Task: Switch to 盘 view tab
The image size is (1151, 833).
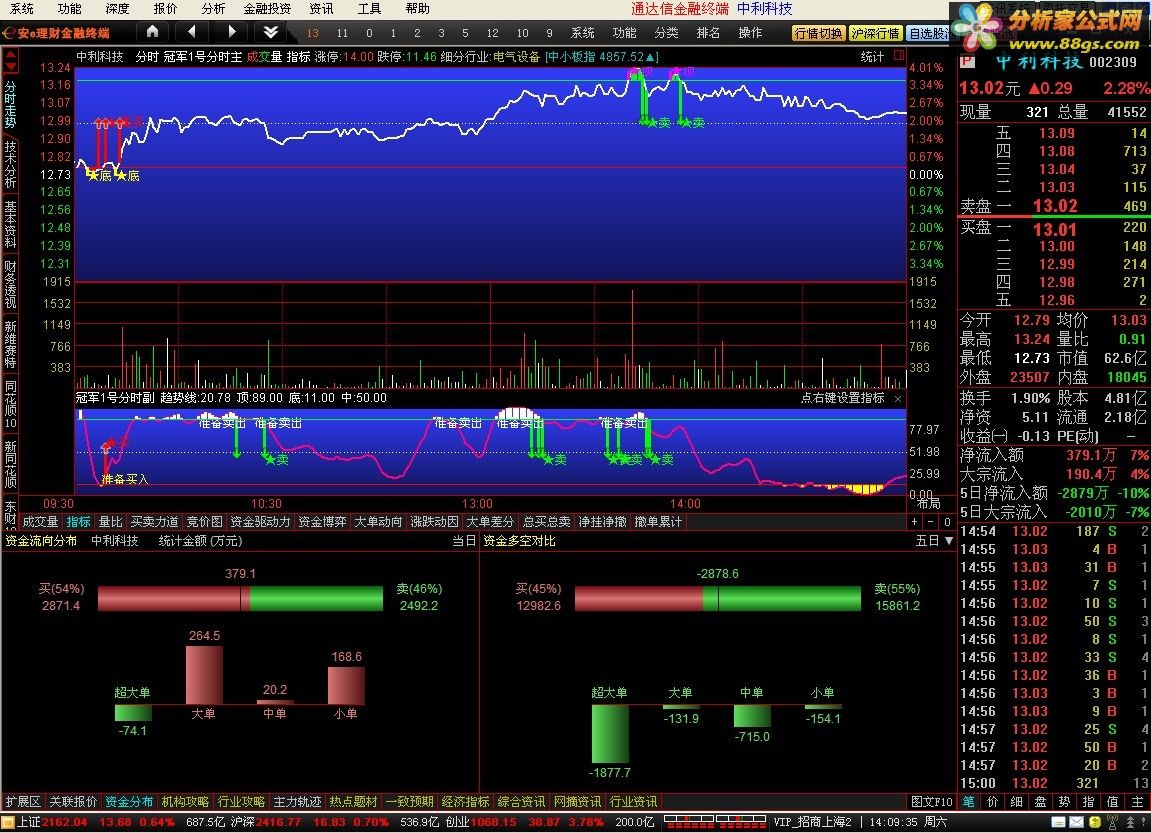Action: click(x=1040, y=802)
